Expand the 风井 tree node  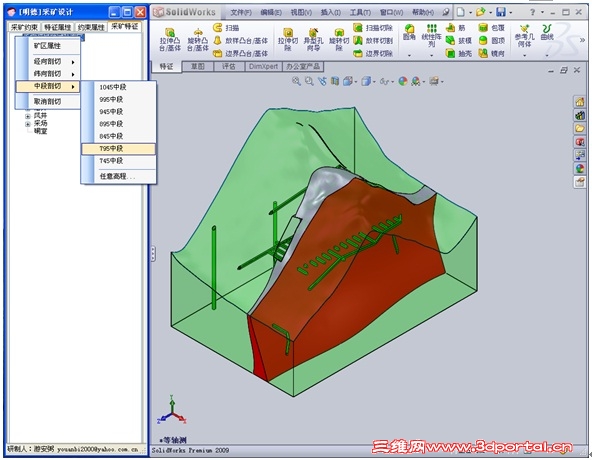[x=28, y=116]
